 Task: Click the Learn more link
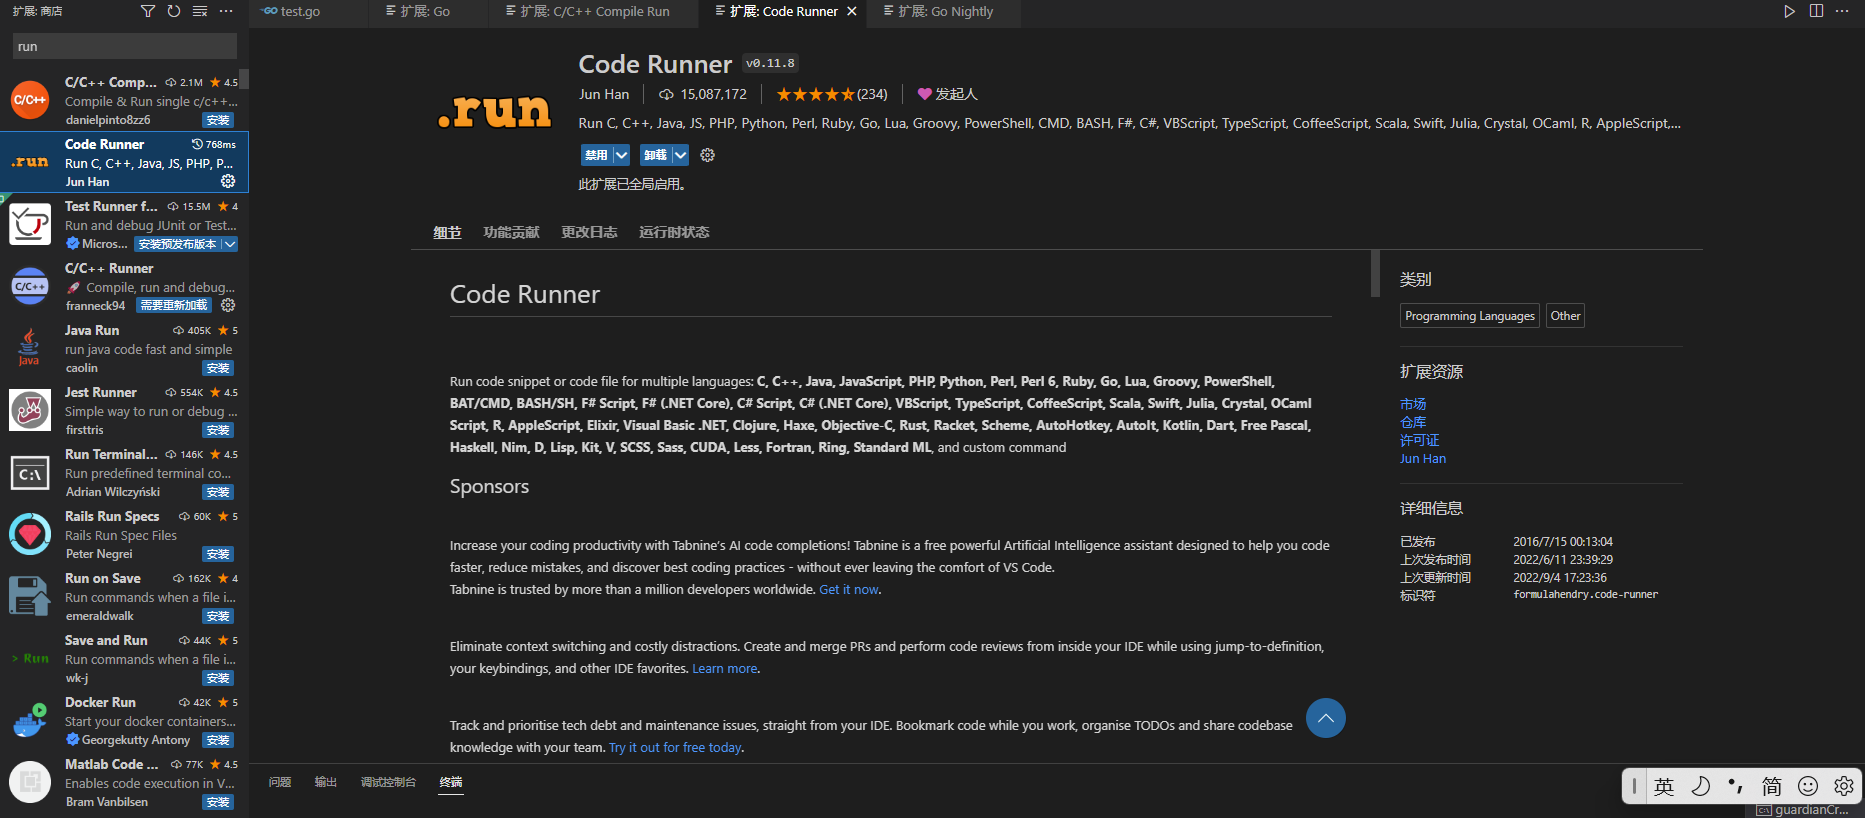[725, 668]
